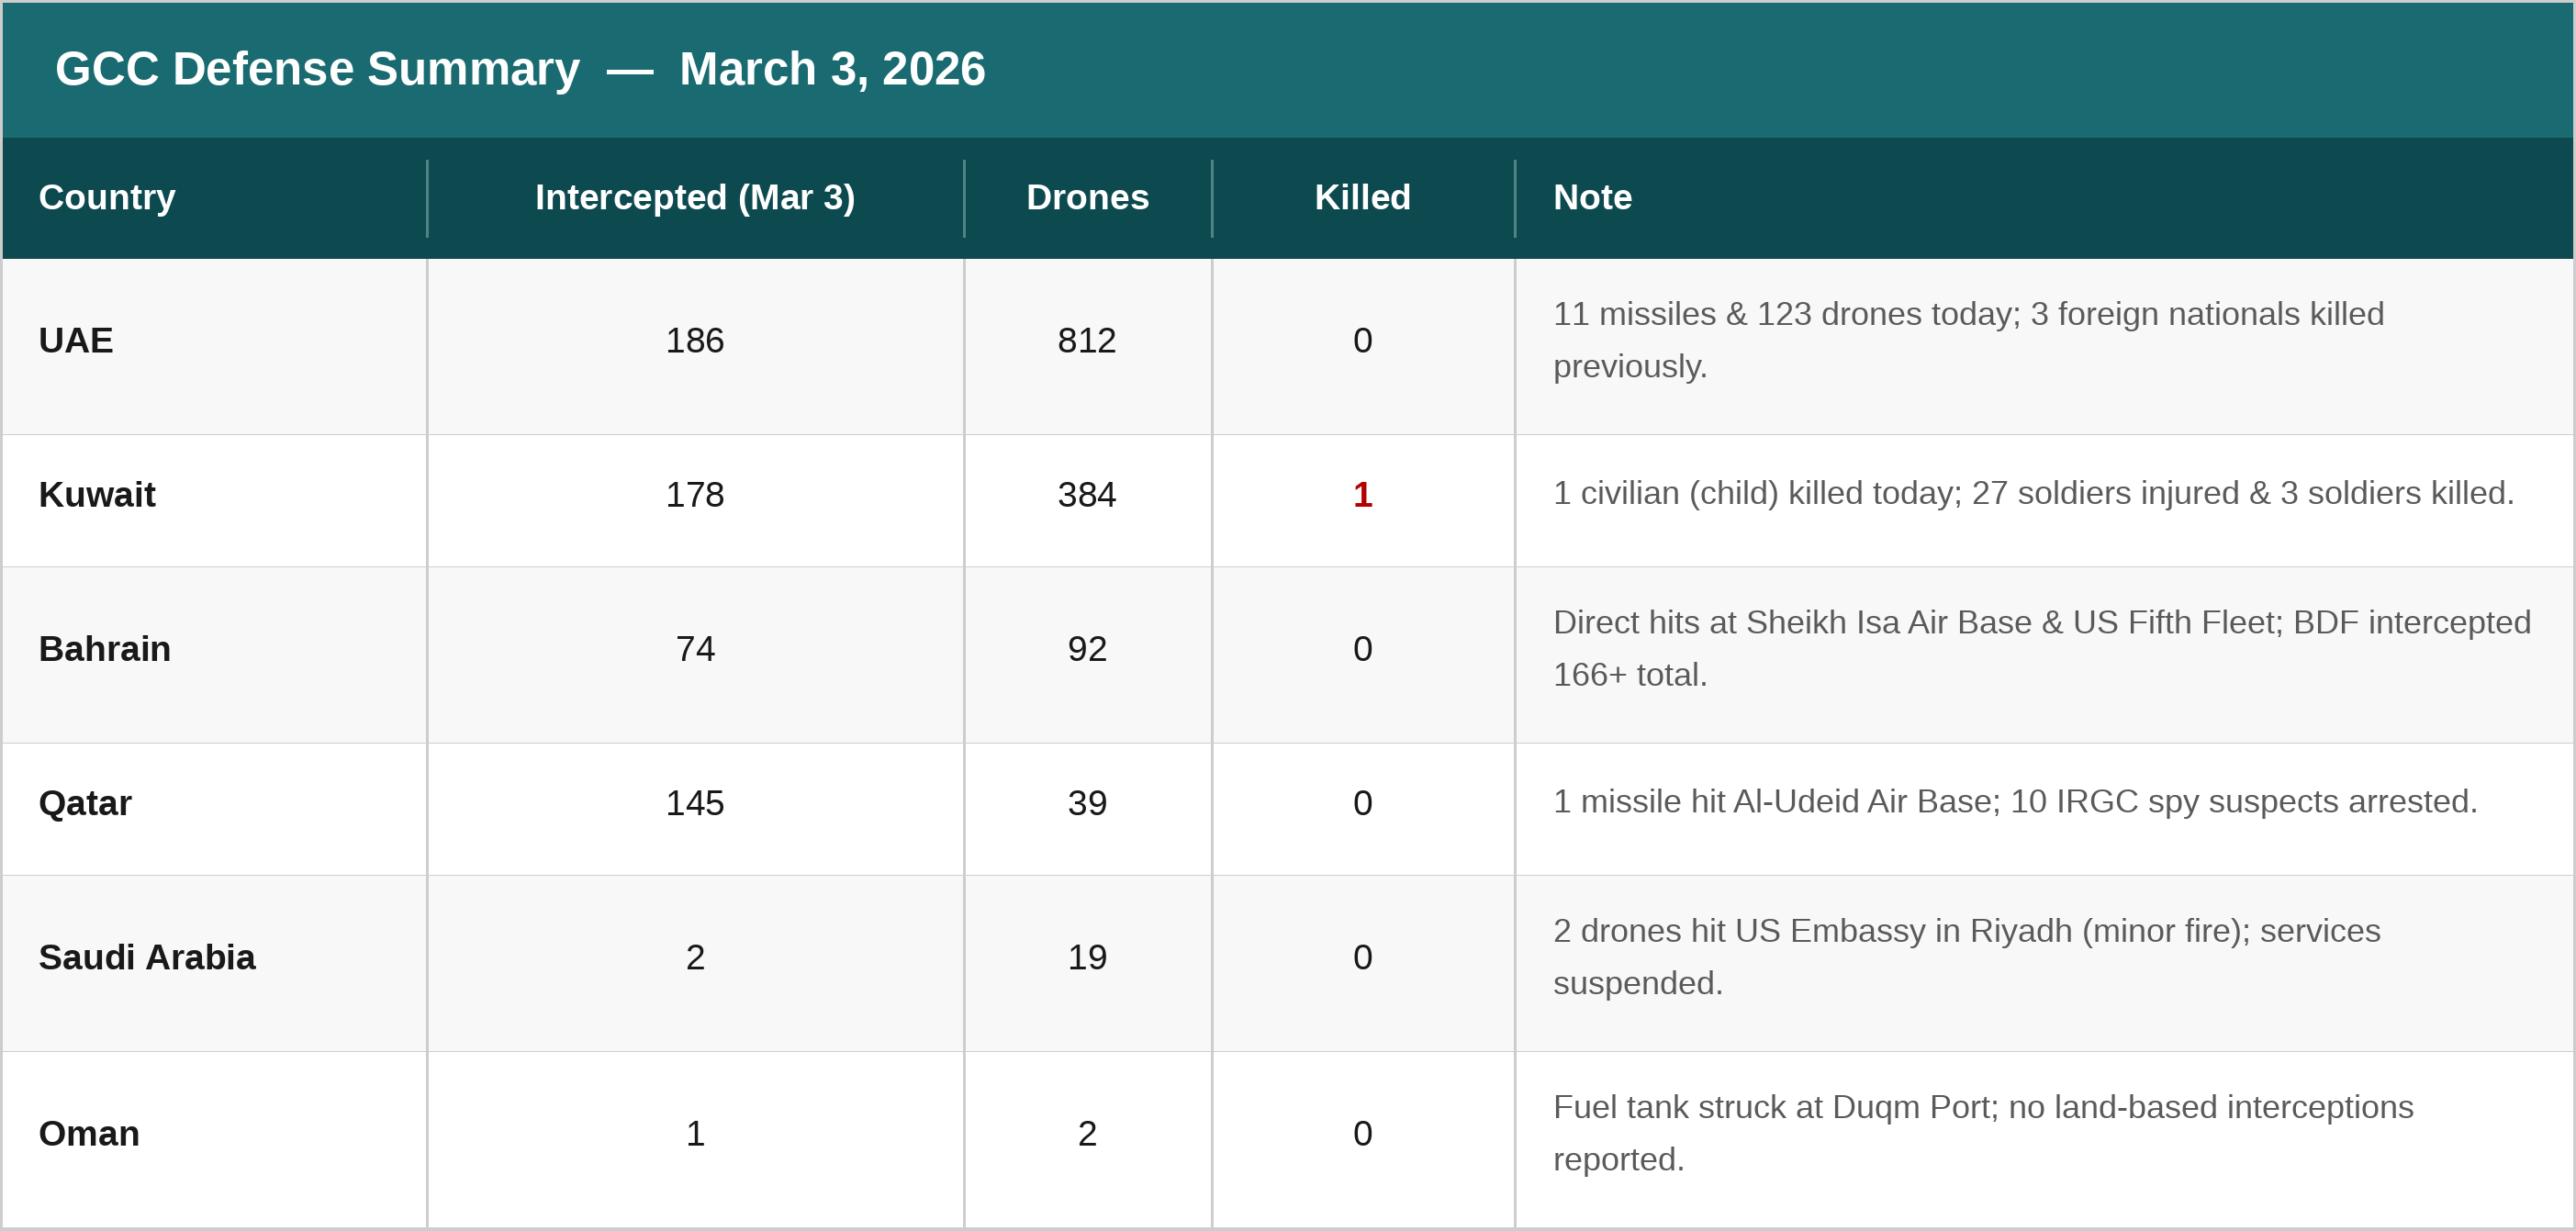This screenshot has width=2576, height=1231.
Task: Click the Qatar row label
Action: coord(85,803)
